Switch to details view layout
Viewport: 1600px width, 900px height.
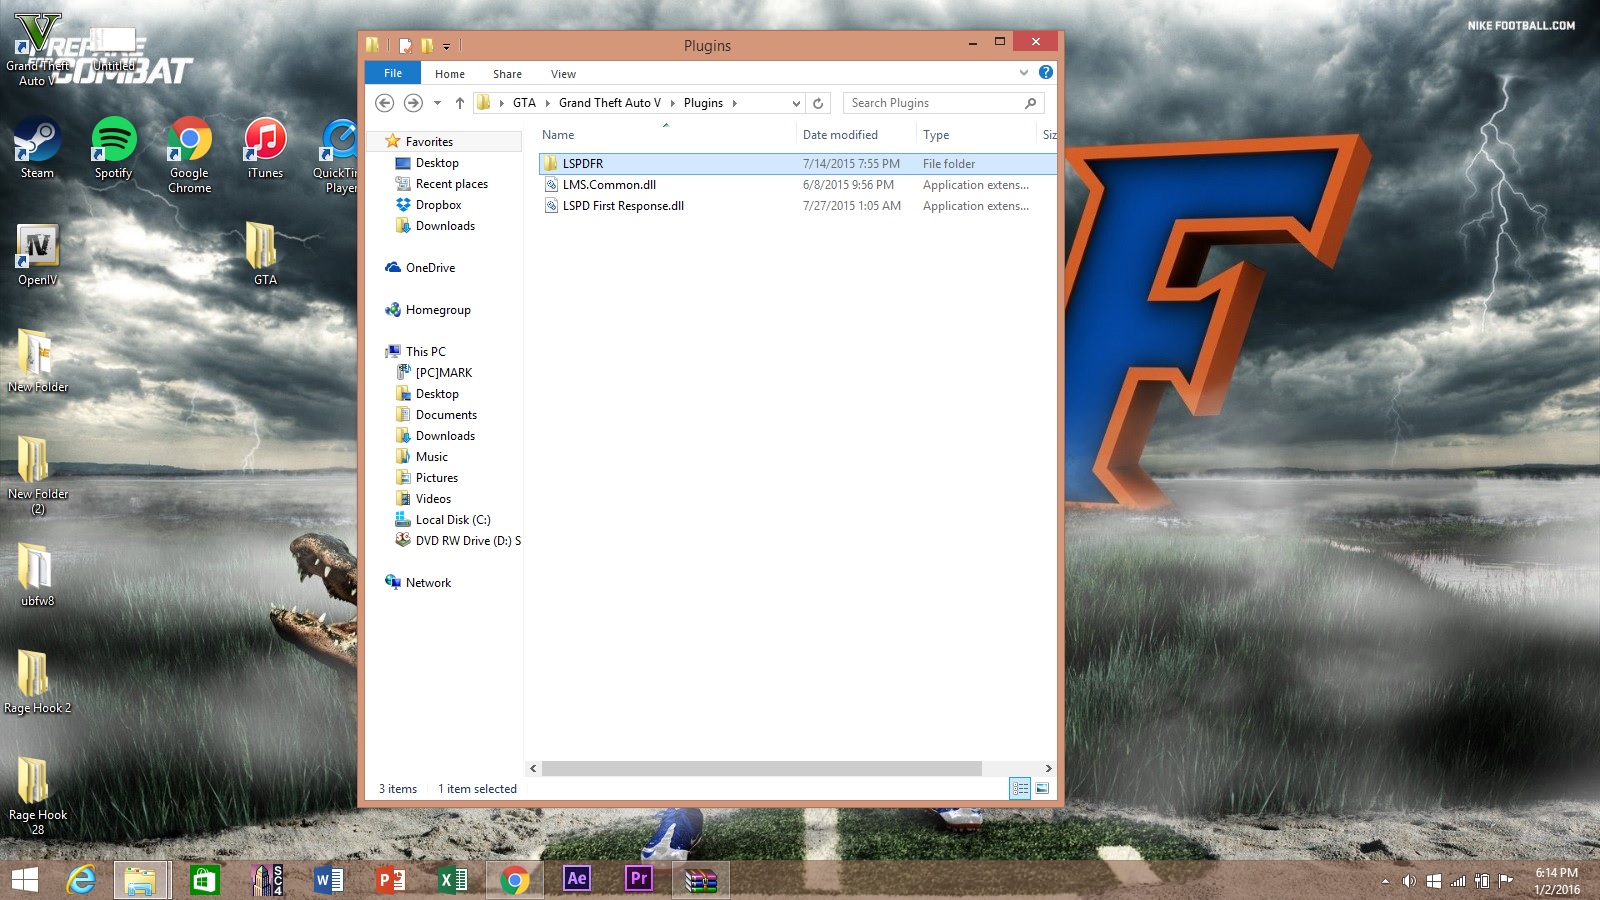pos(1020,788)
